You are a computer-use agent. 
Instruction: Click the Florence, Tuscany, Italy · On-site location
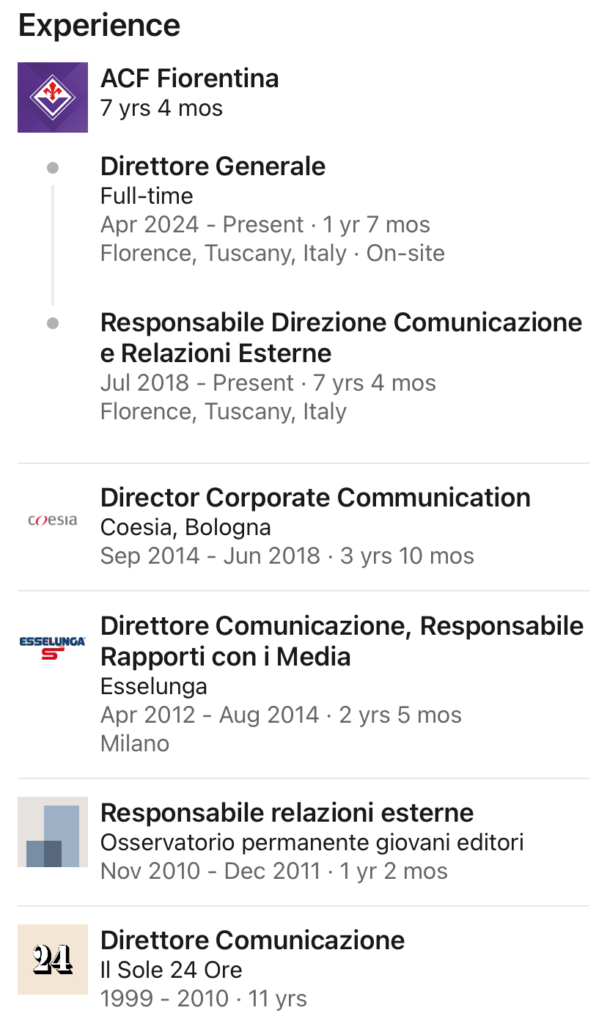[x=272, y=253]
